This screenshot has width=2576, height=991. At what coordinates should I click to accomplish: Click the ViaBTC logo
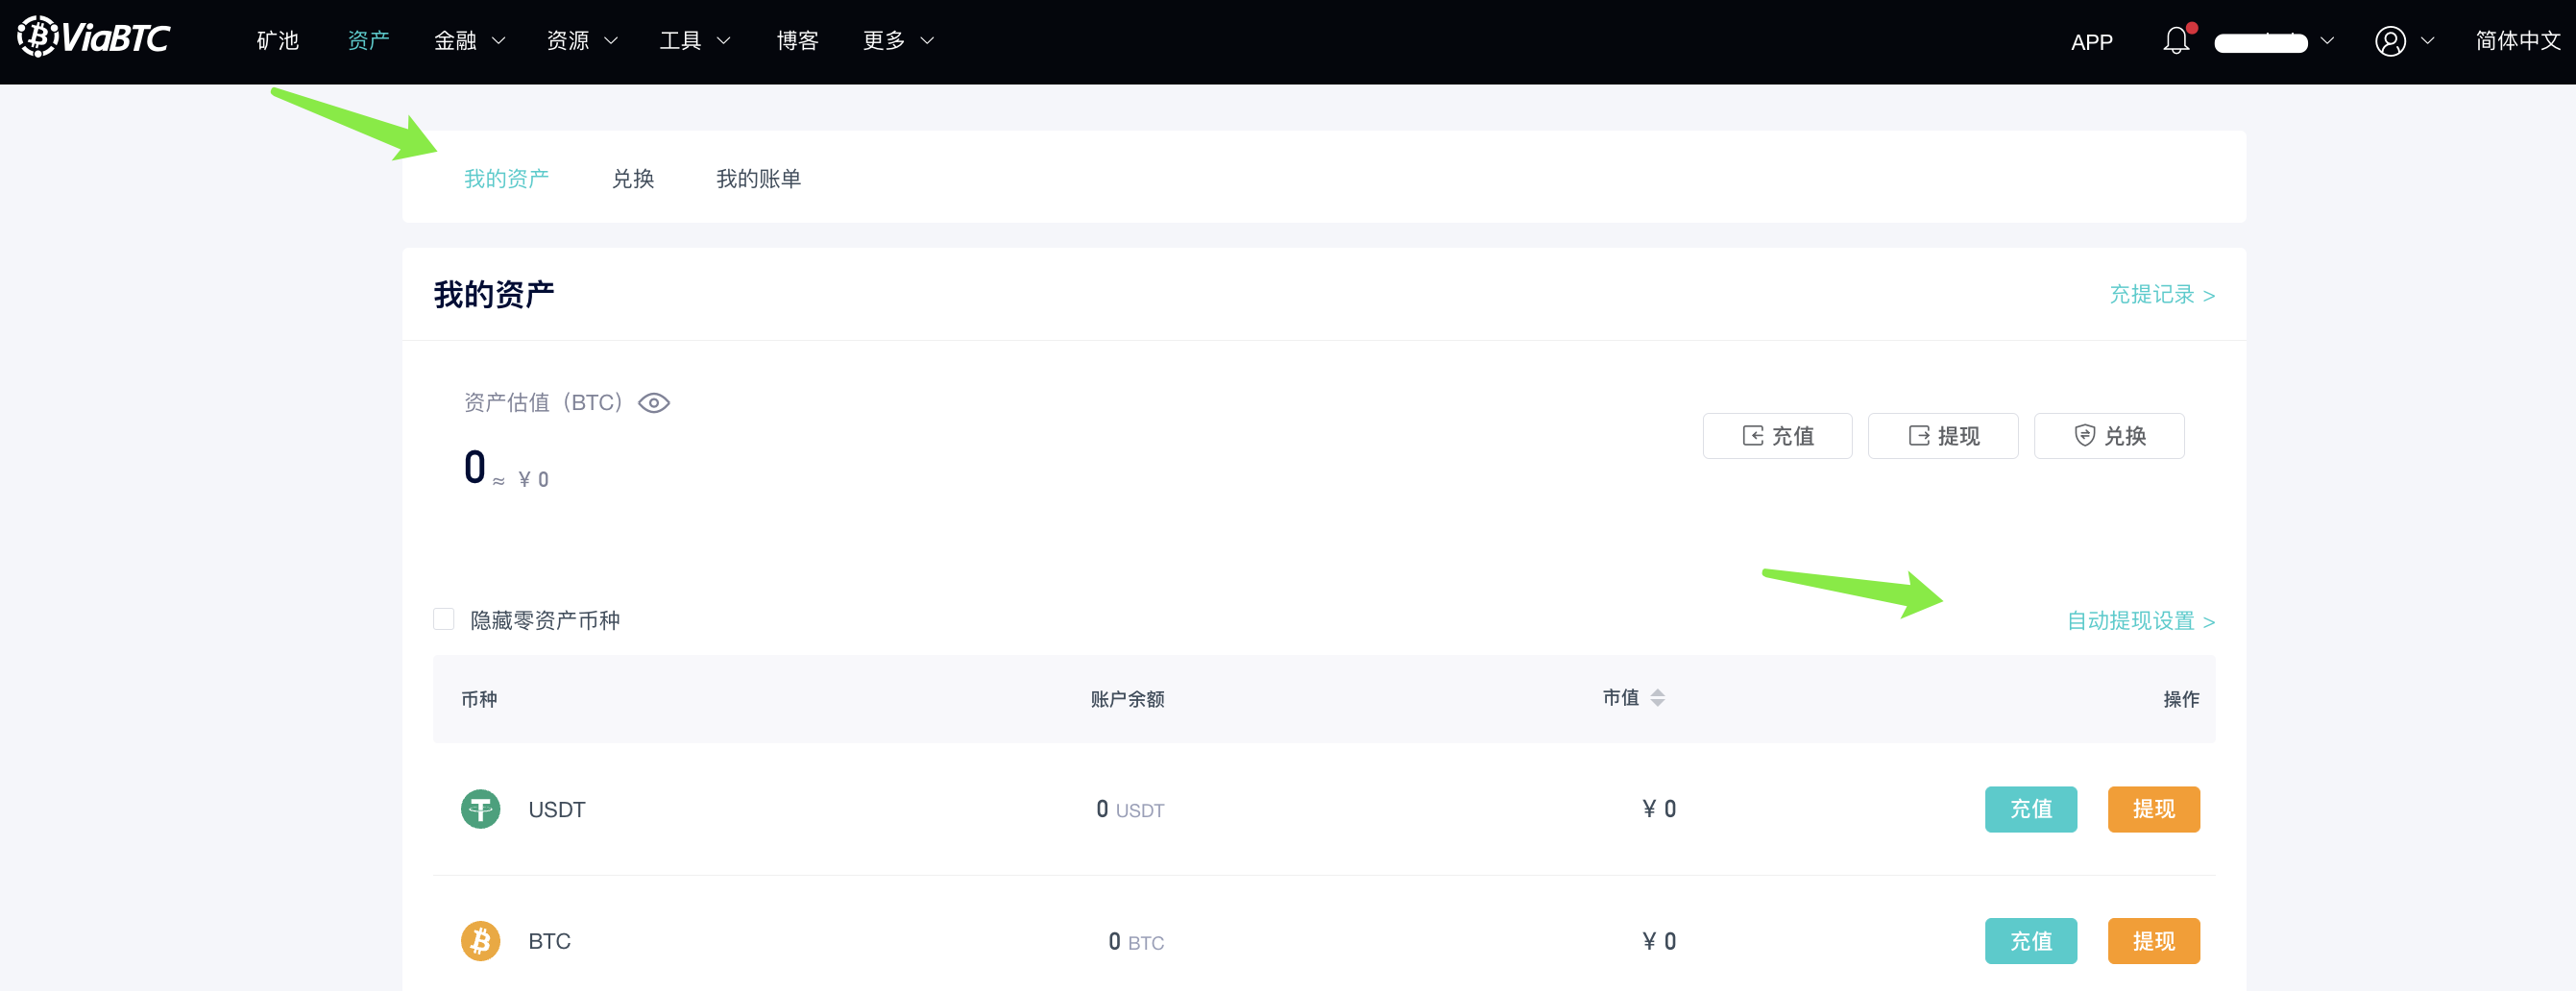[94, 38]
